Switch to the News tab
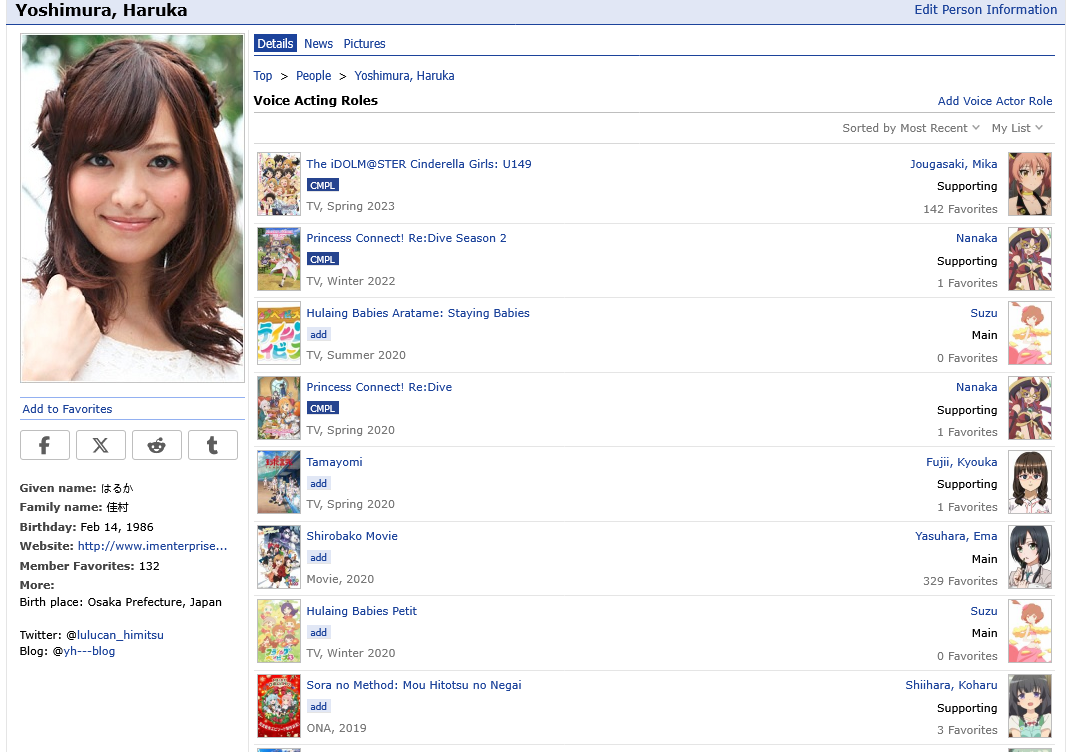Screen dimensions: 1067x752 click(318, 44)
